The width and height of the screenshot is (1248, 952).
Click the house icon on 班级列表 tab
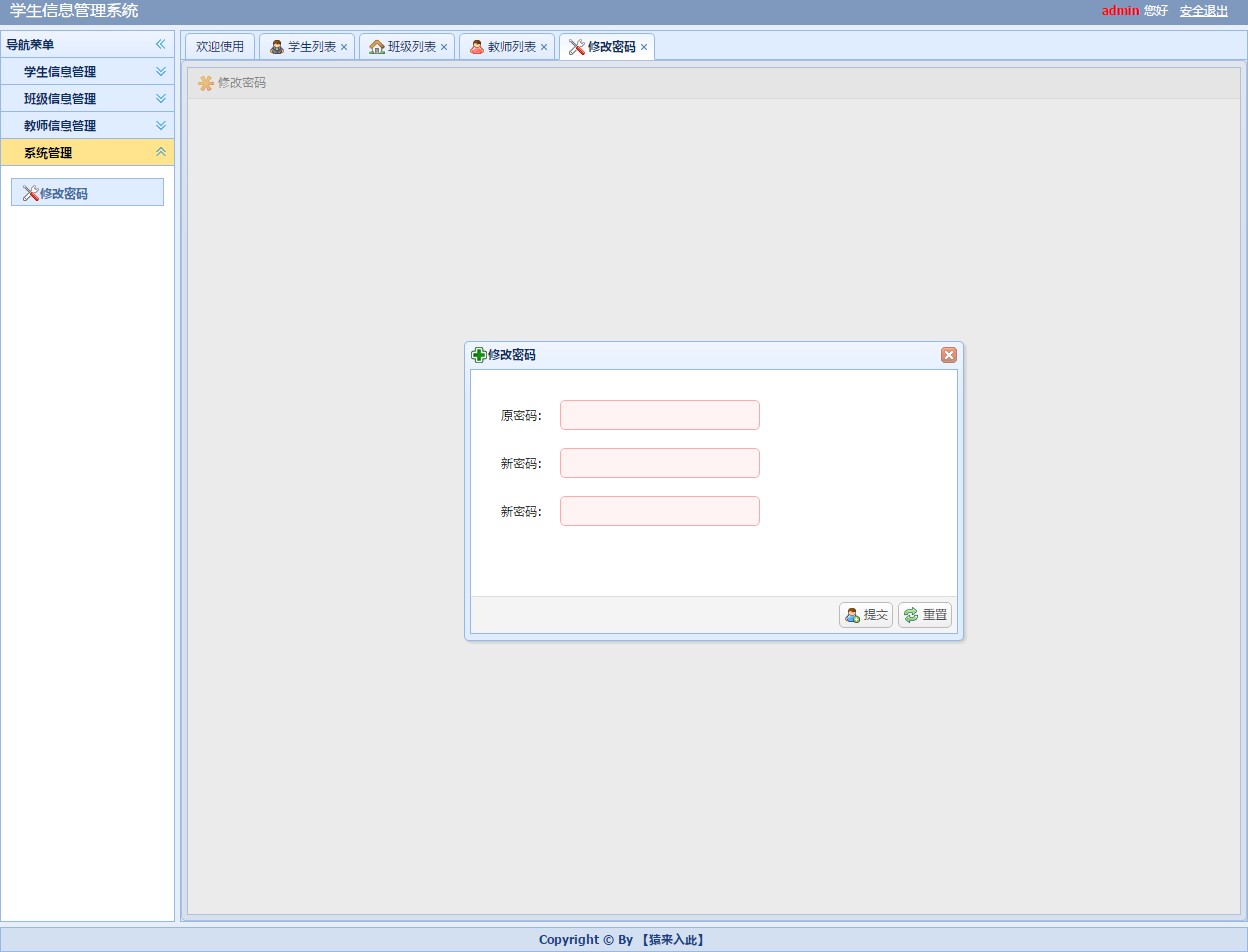[x=377, y=47]
